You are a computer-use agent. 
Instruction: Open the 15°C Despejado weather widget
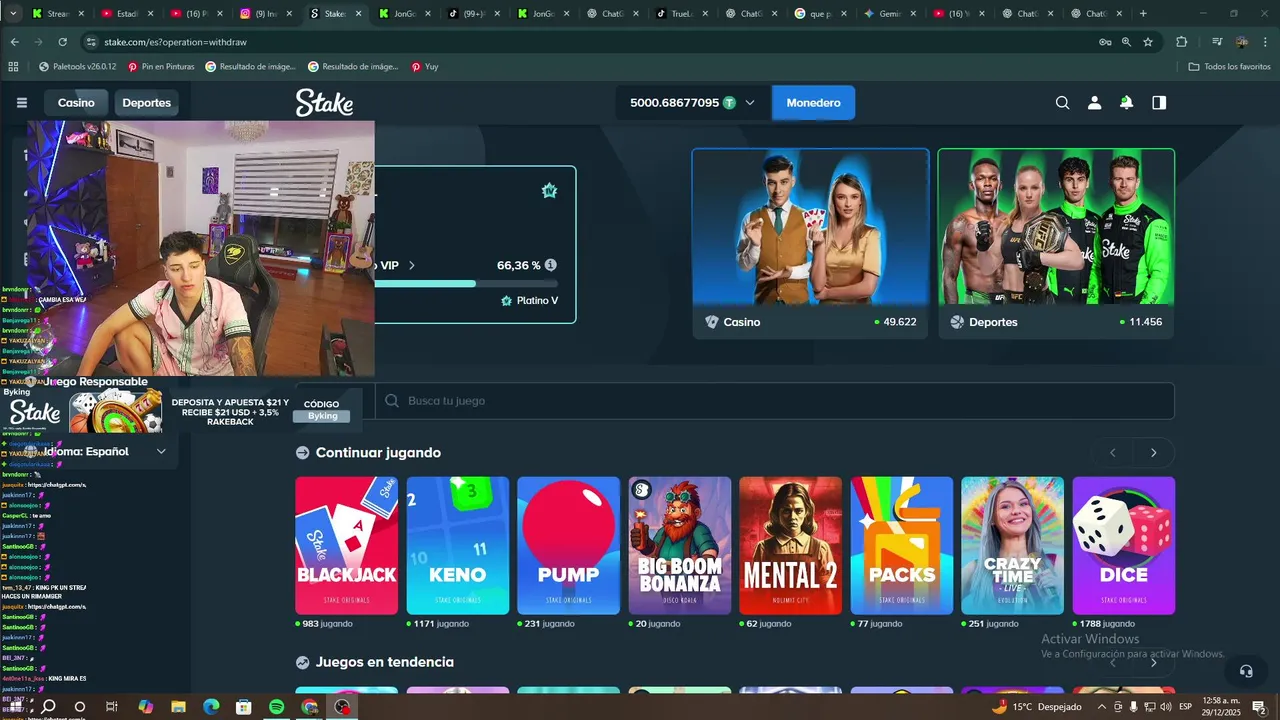click(1035, 707)
